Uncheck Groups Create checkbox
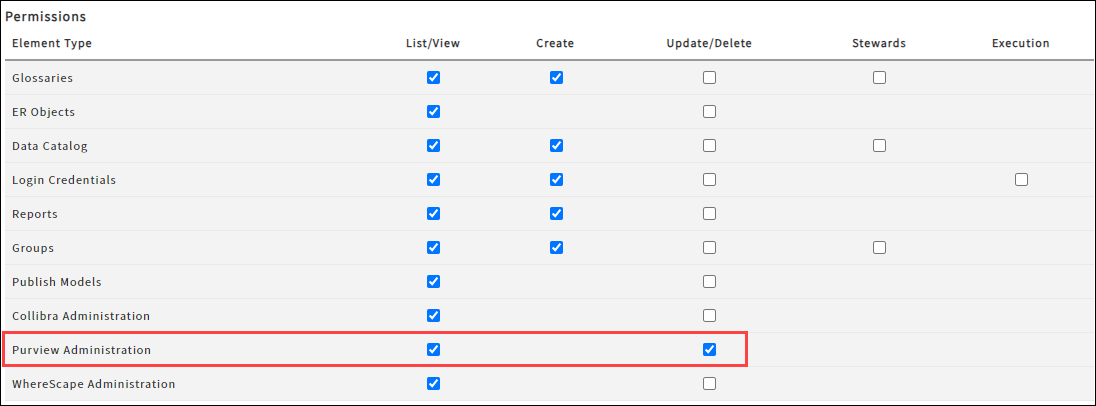The width and height of the screenshot is (1096, 406). (x=556, y=247)
